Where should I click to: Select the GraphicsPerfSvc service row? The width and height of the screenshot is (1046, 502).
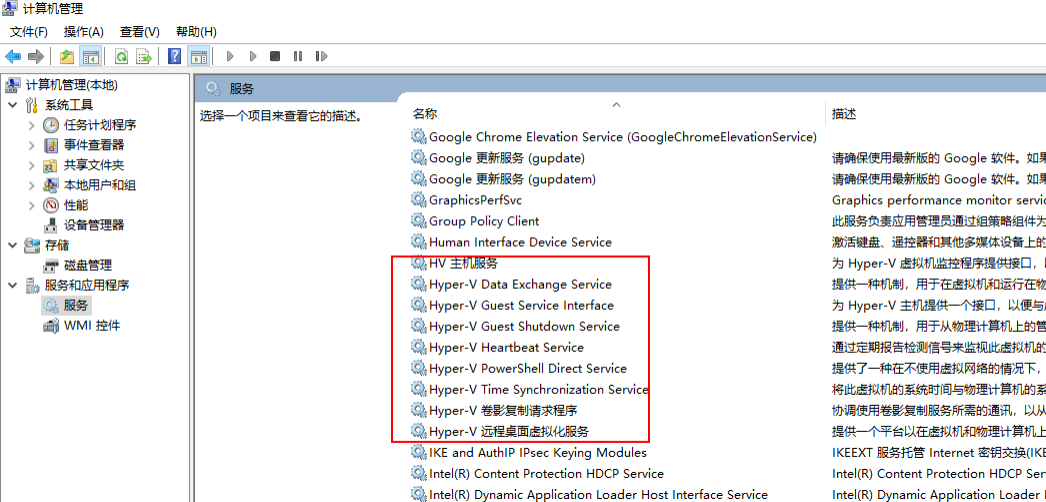click(x=476, y=200)
